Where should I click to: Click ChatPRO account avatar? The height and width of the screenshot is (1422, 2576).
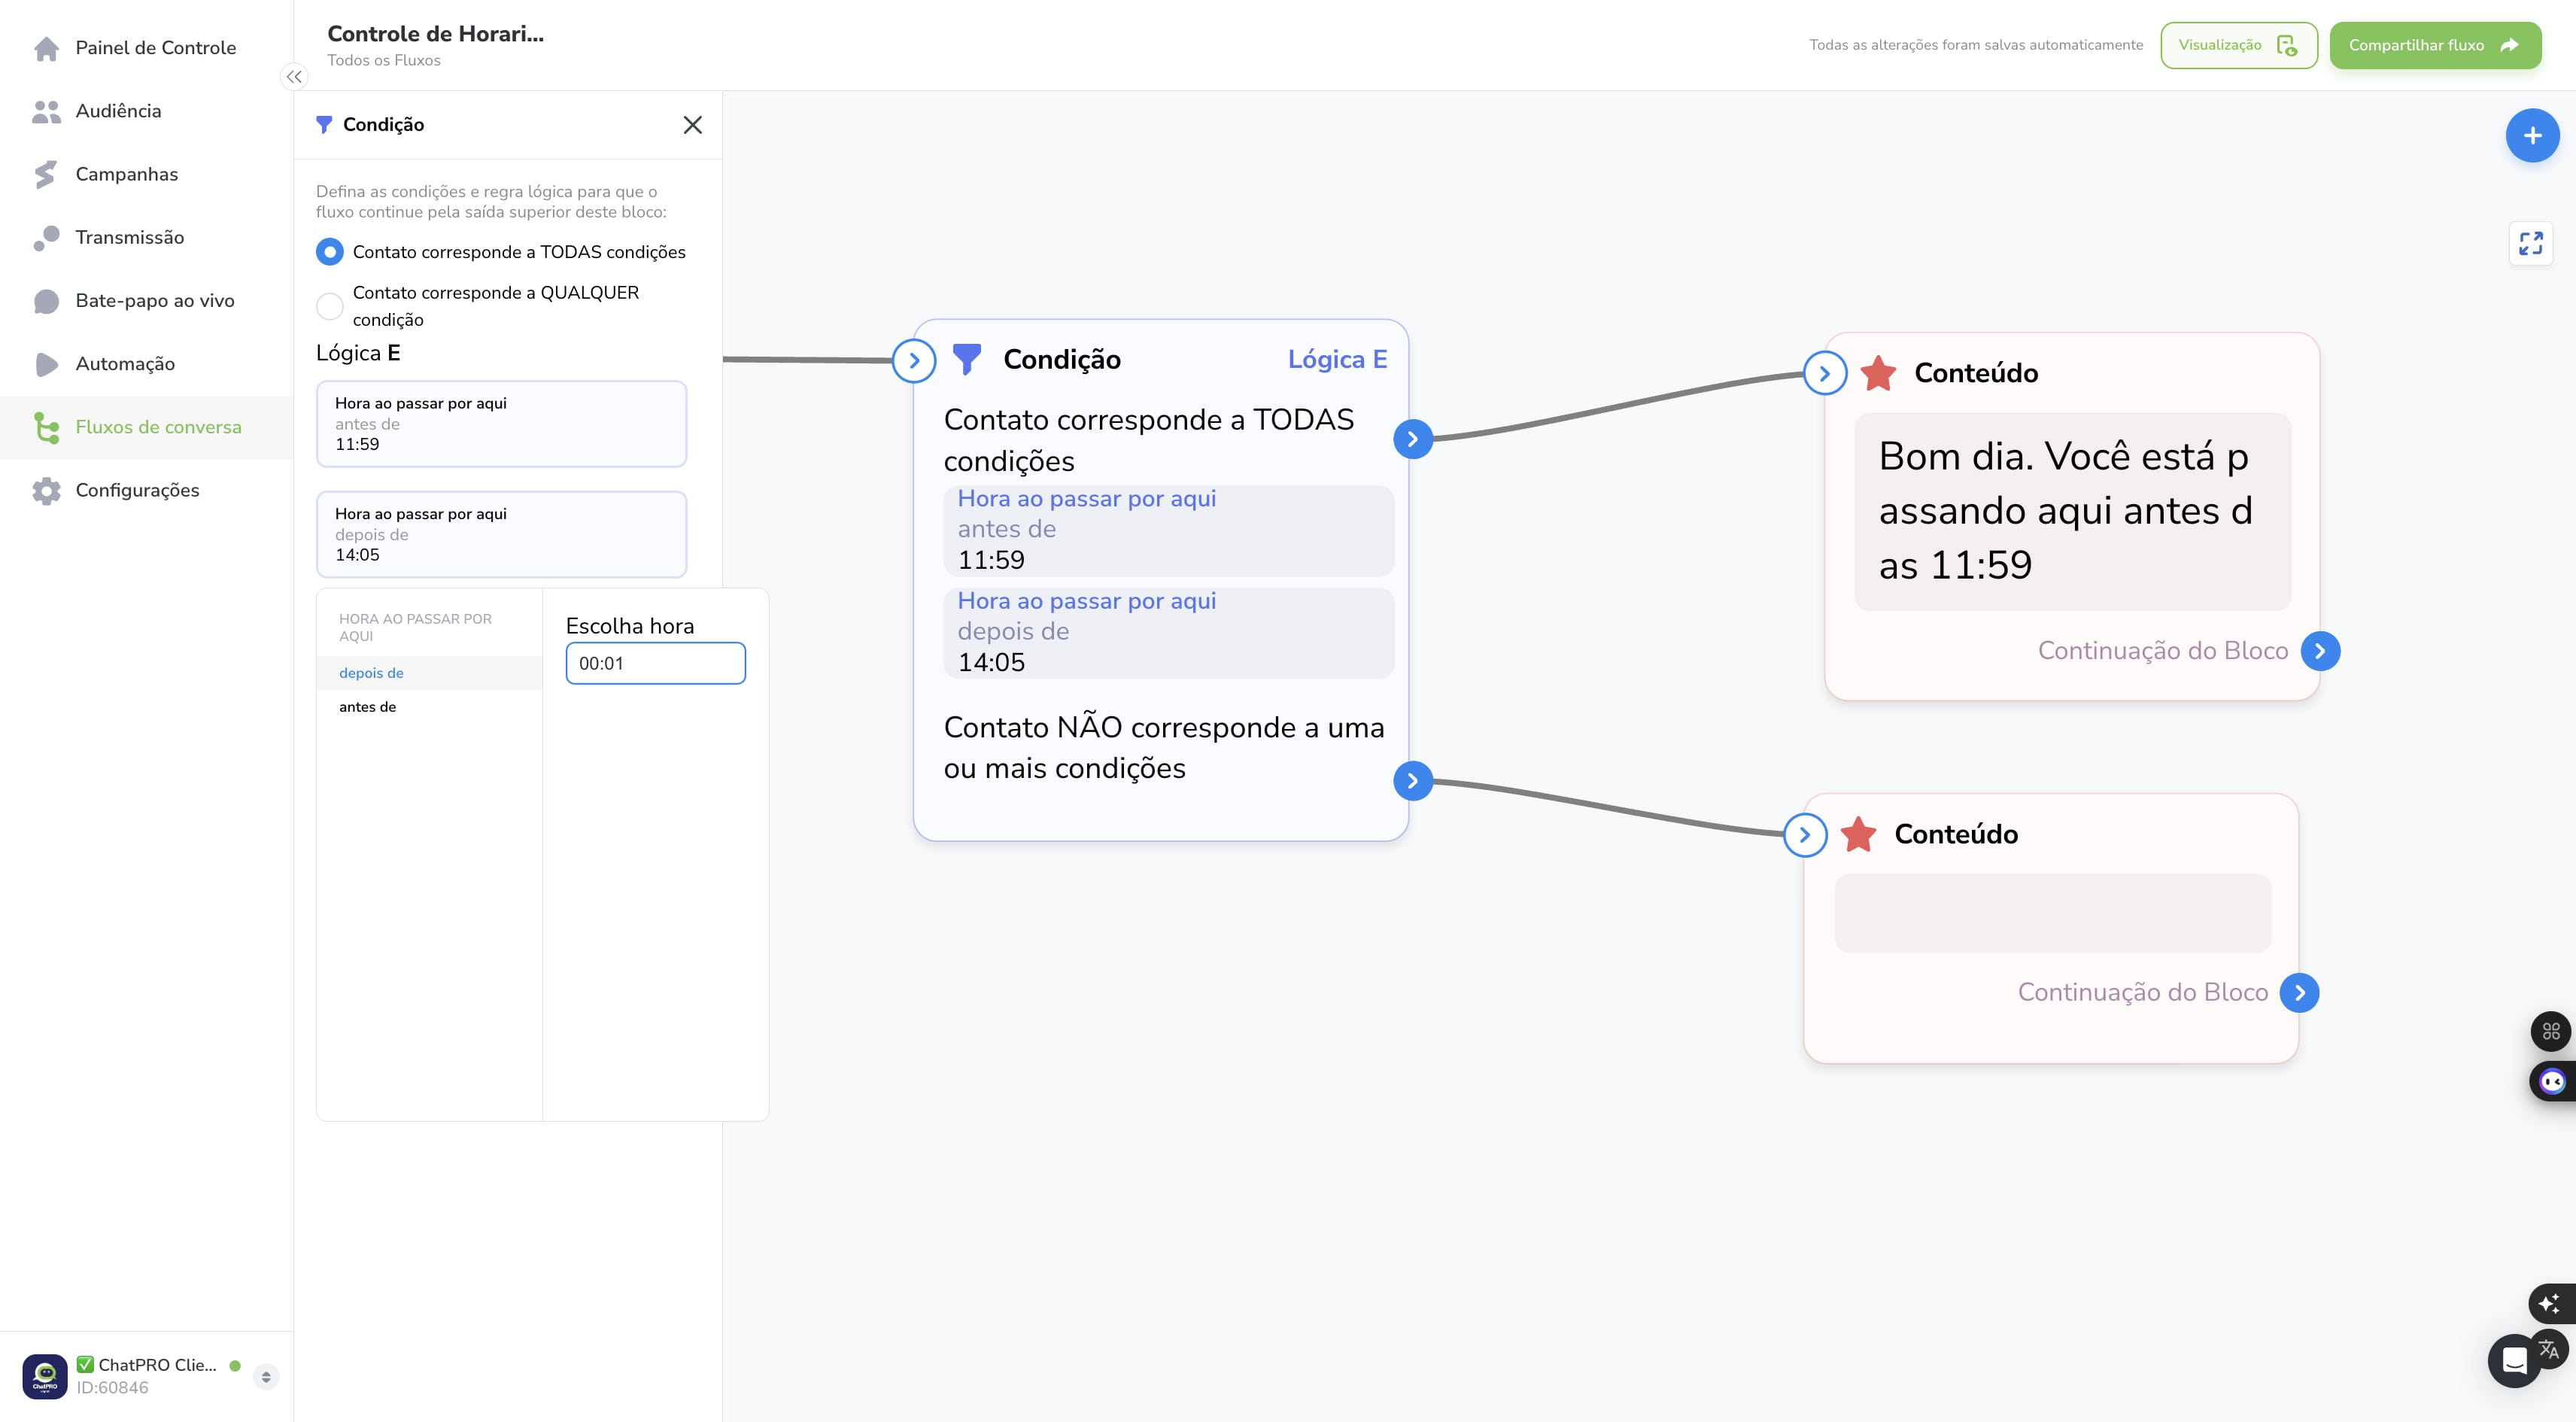[x=45, y=1376]
